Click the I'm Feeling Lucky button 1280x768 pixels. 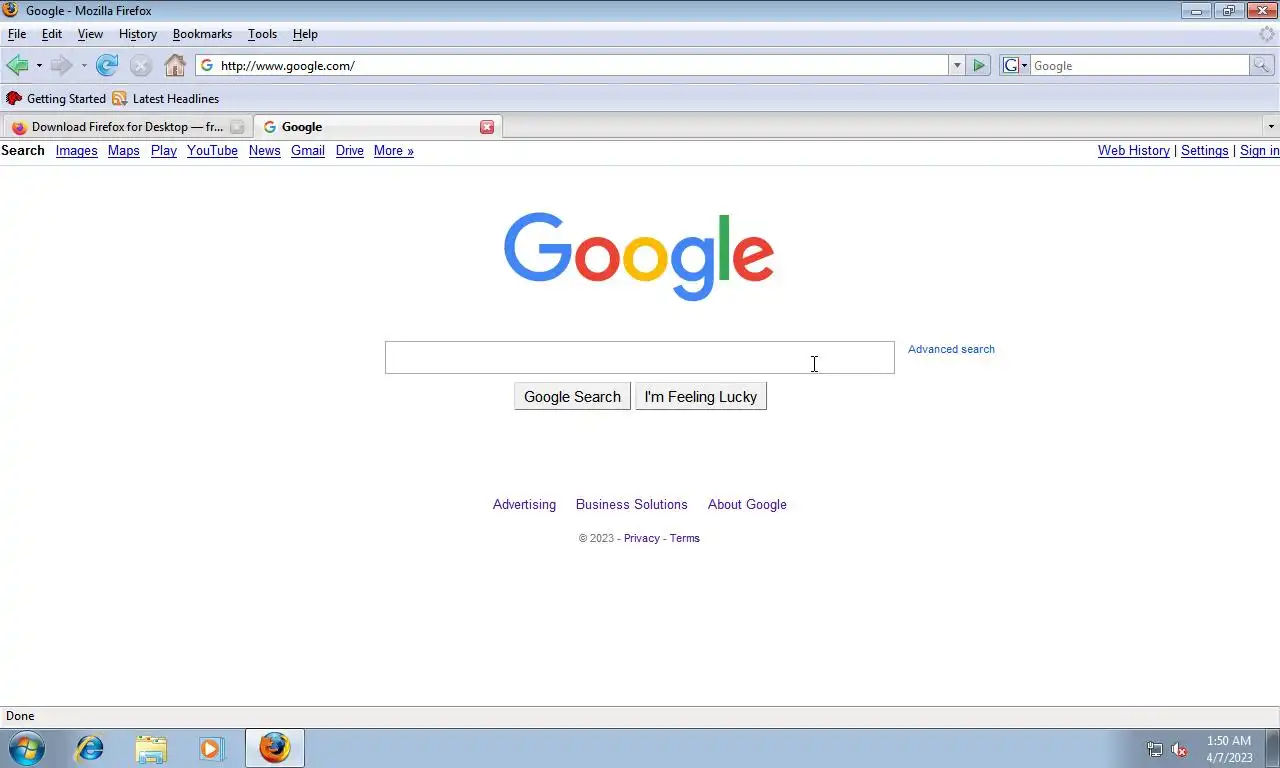pos(701,397)
